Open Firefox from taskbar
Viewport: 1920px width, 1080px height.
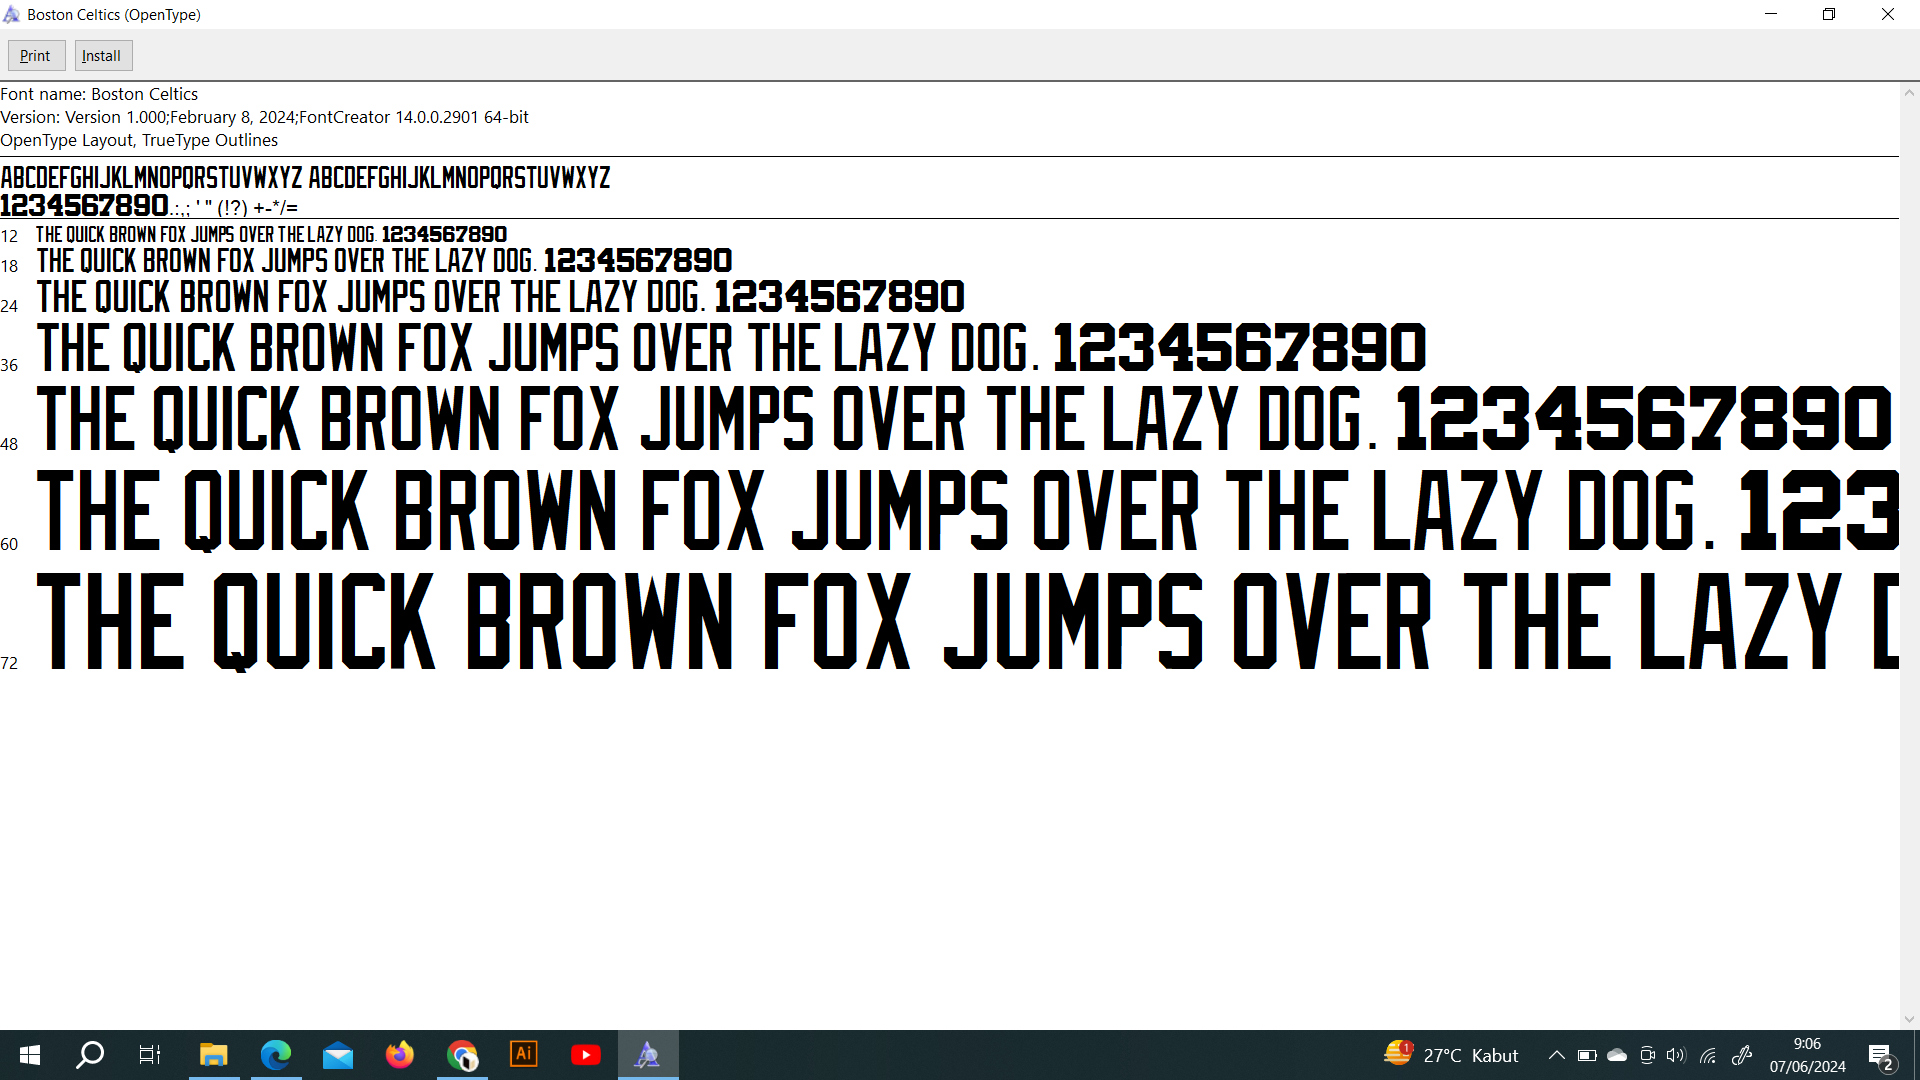point(400,1055)
